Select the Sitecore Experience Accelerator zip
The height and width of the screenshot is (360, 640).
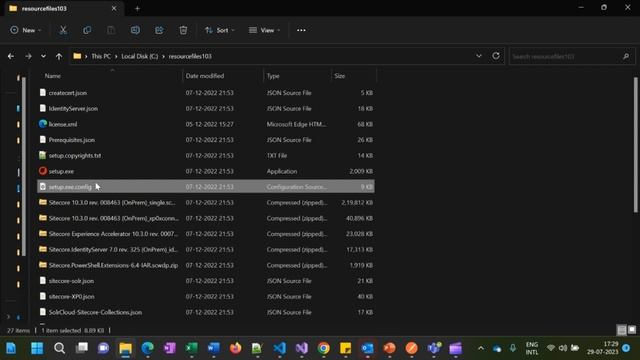pos(206,234)
